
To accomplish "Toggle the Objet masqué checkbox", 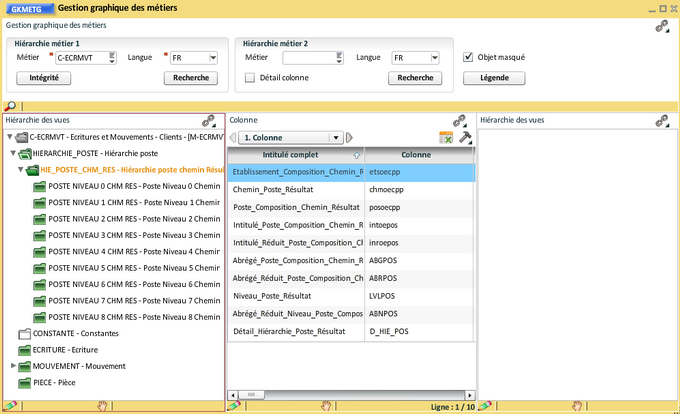I will point(468,57).
